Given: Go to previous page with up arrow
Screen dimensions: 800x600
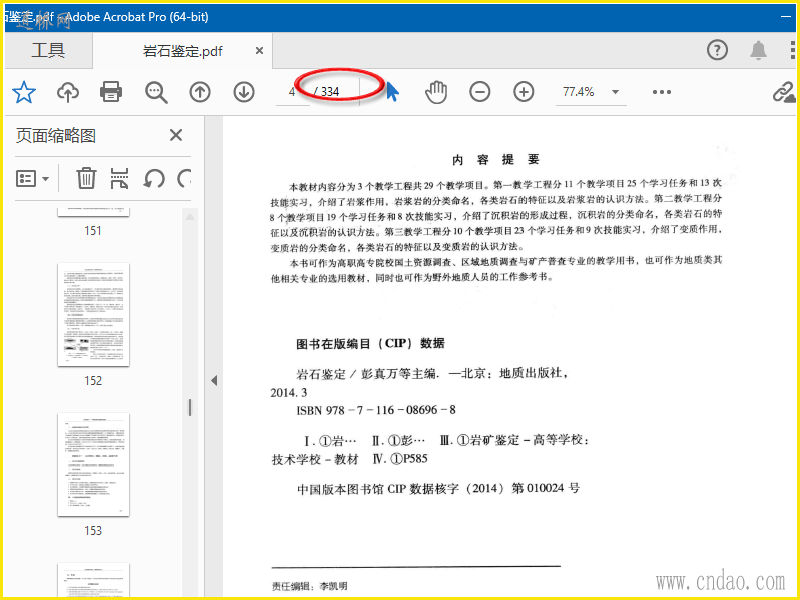Looking at the screenshot, I should [200, 92].
